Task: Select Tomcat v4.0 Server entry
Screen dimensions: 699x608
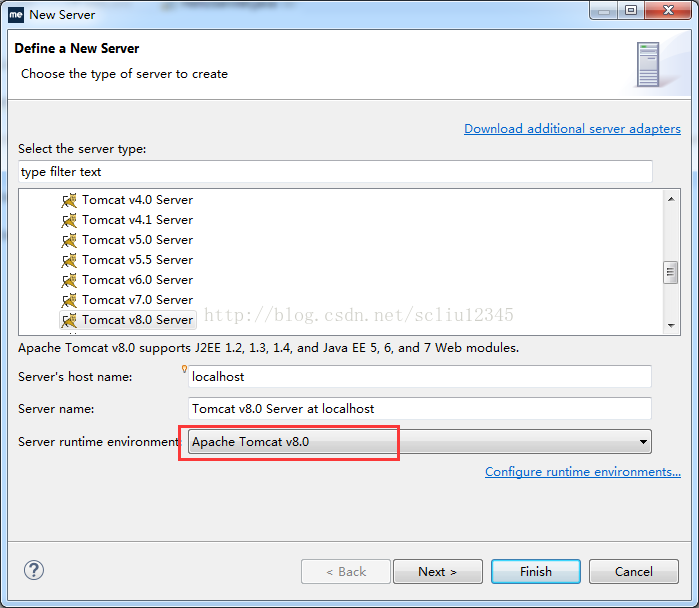Action: [x=137, y=200]
